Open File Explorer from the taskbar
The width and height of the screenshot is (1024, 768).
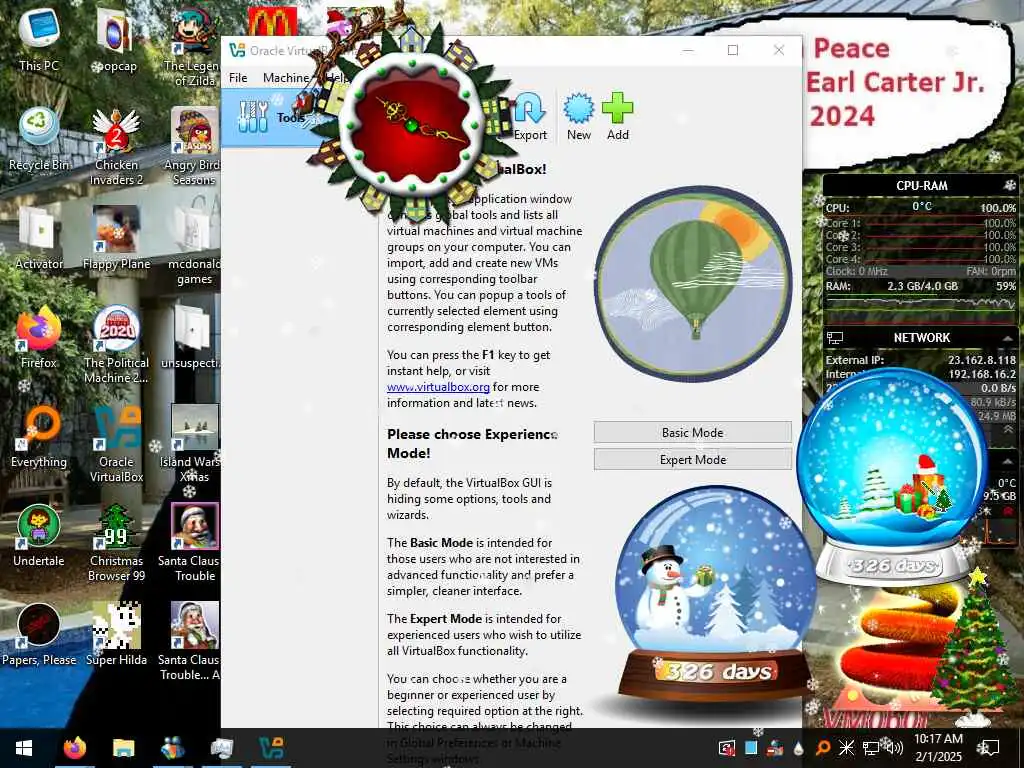[x=123, y=748]
